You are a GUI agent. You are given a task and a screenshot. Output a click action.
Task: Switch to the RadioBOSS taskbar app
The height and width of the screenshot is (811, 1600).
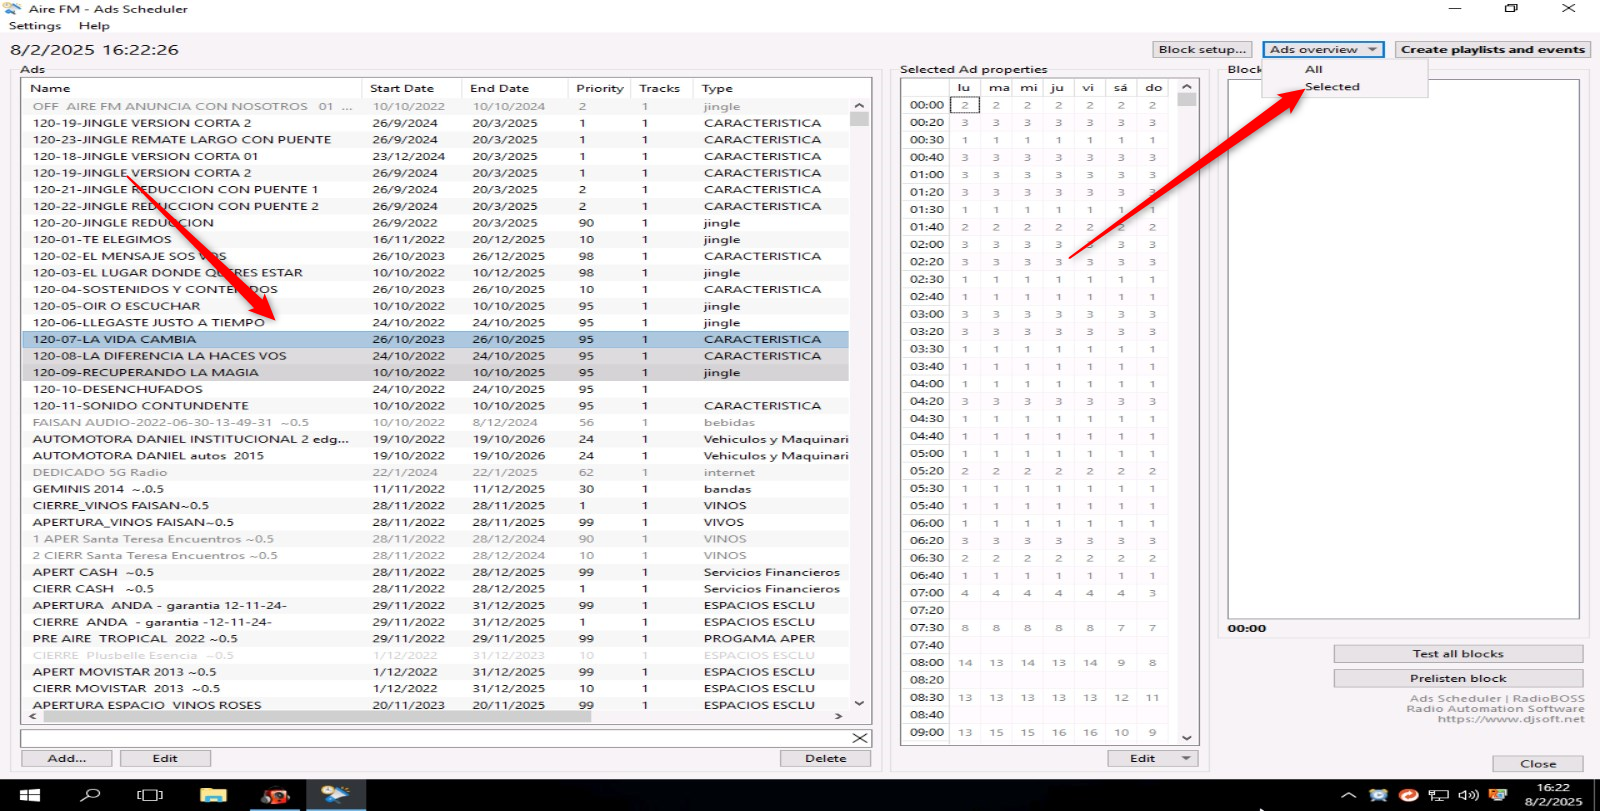(275, 795)
